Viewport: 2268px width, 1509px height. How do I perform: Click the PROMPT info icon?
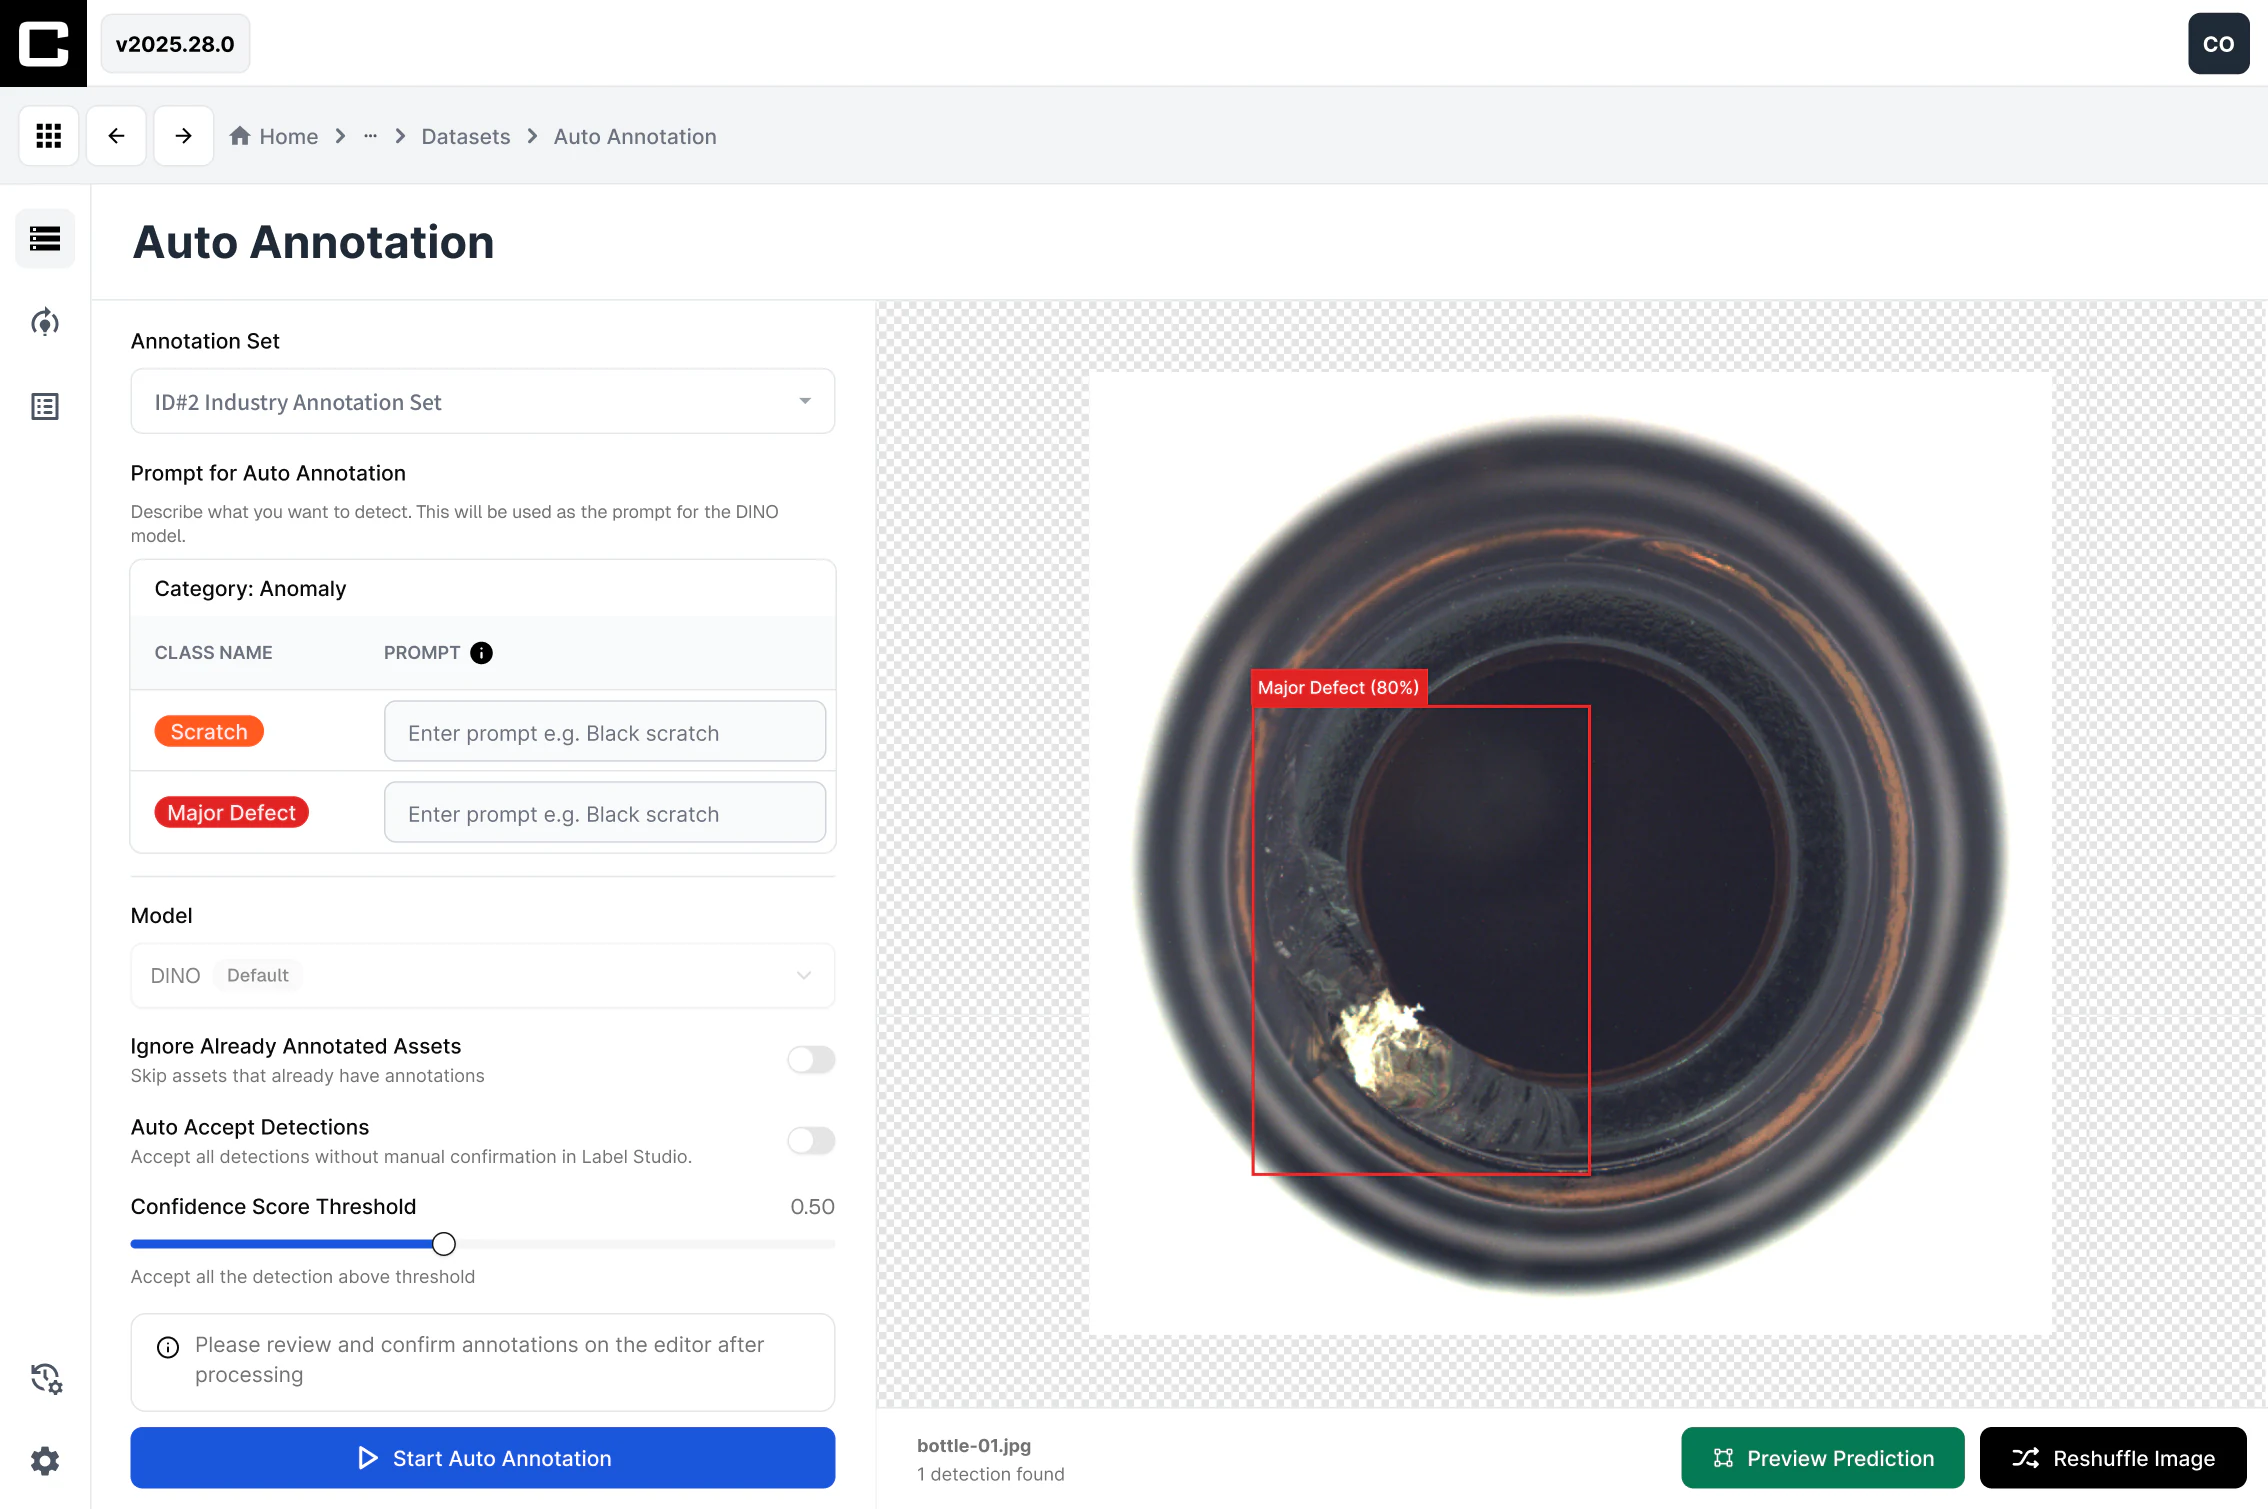[481, 652]
